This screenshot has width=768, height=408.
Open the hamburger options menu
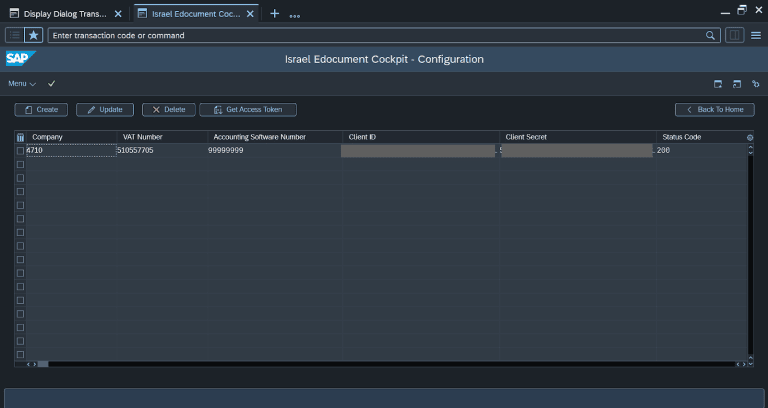[x=756, y=35]
